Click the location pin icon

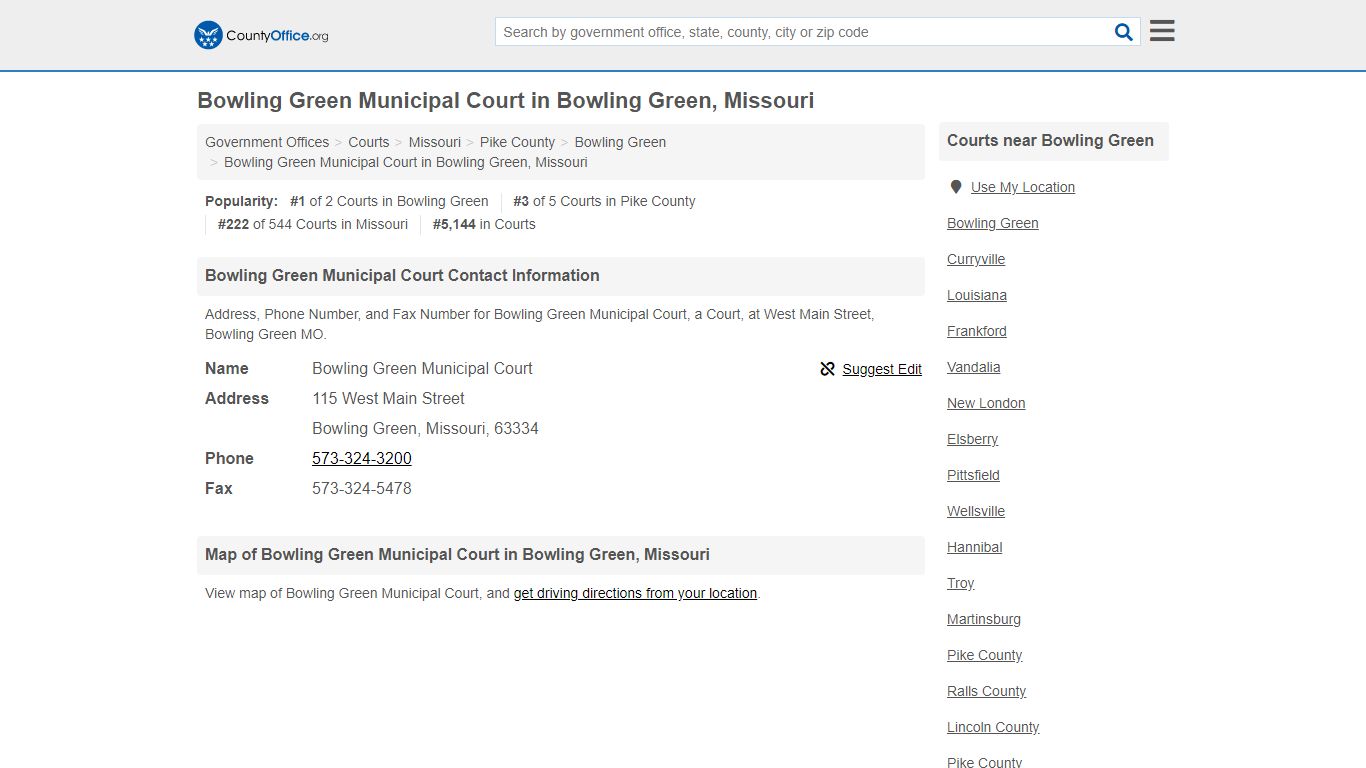(956, 187)
